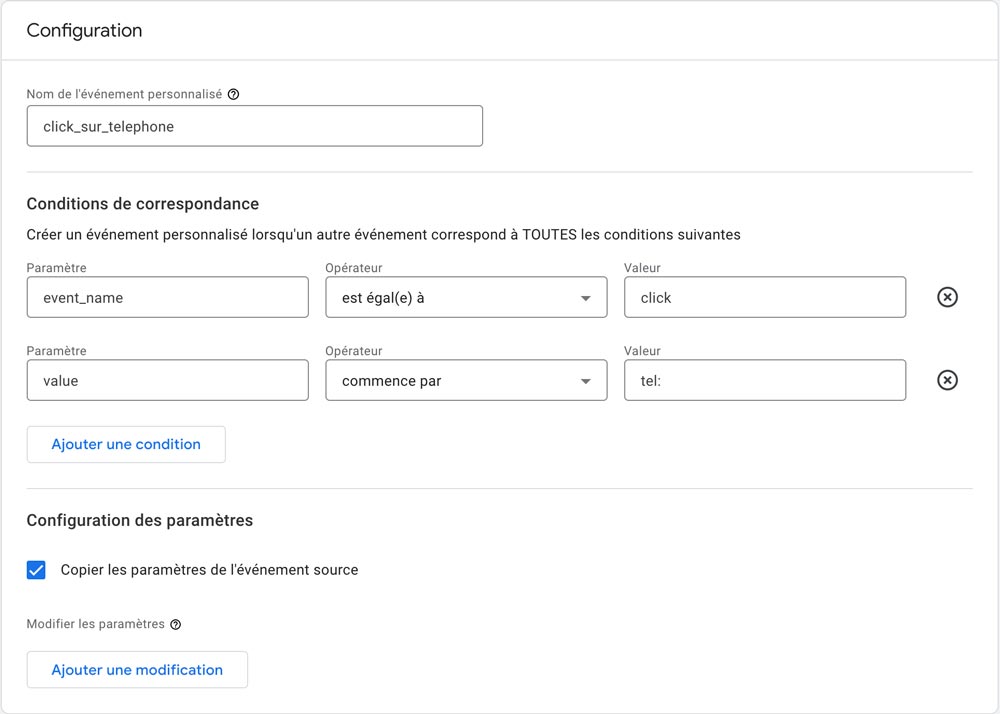
Task: Click the 'tel:' value field
Action: click(765, 380)
